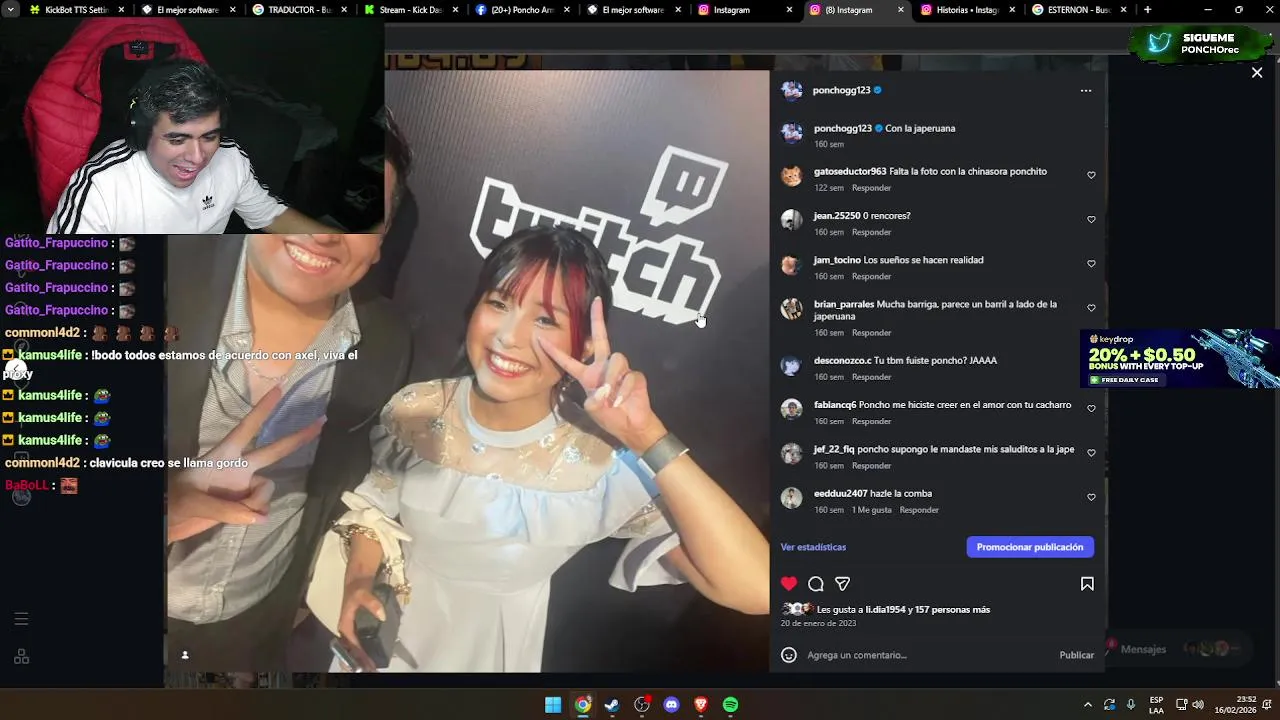Screen dimensions: 1280x720
Task: Open Brave browser from the taskbar
Action: [701, 705]
